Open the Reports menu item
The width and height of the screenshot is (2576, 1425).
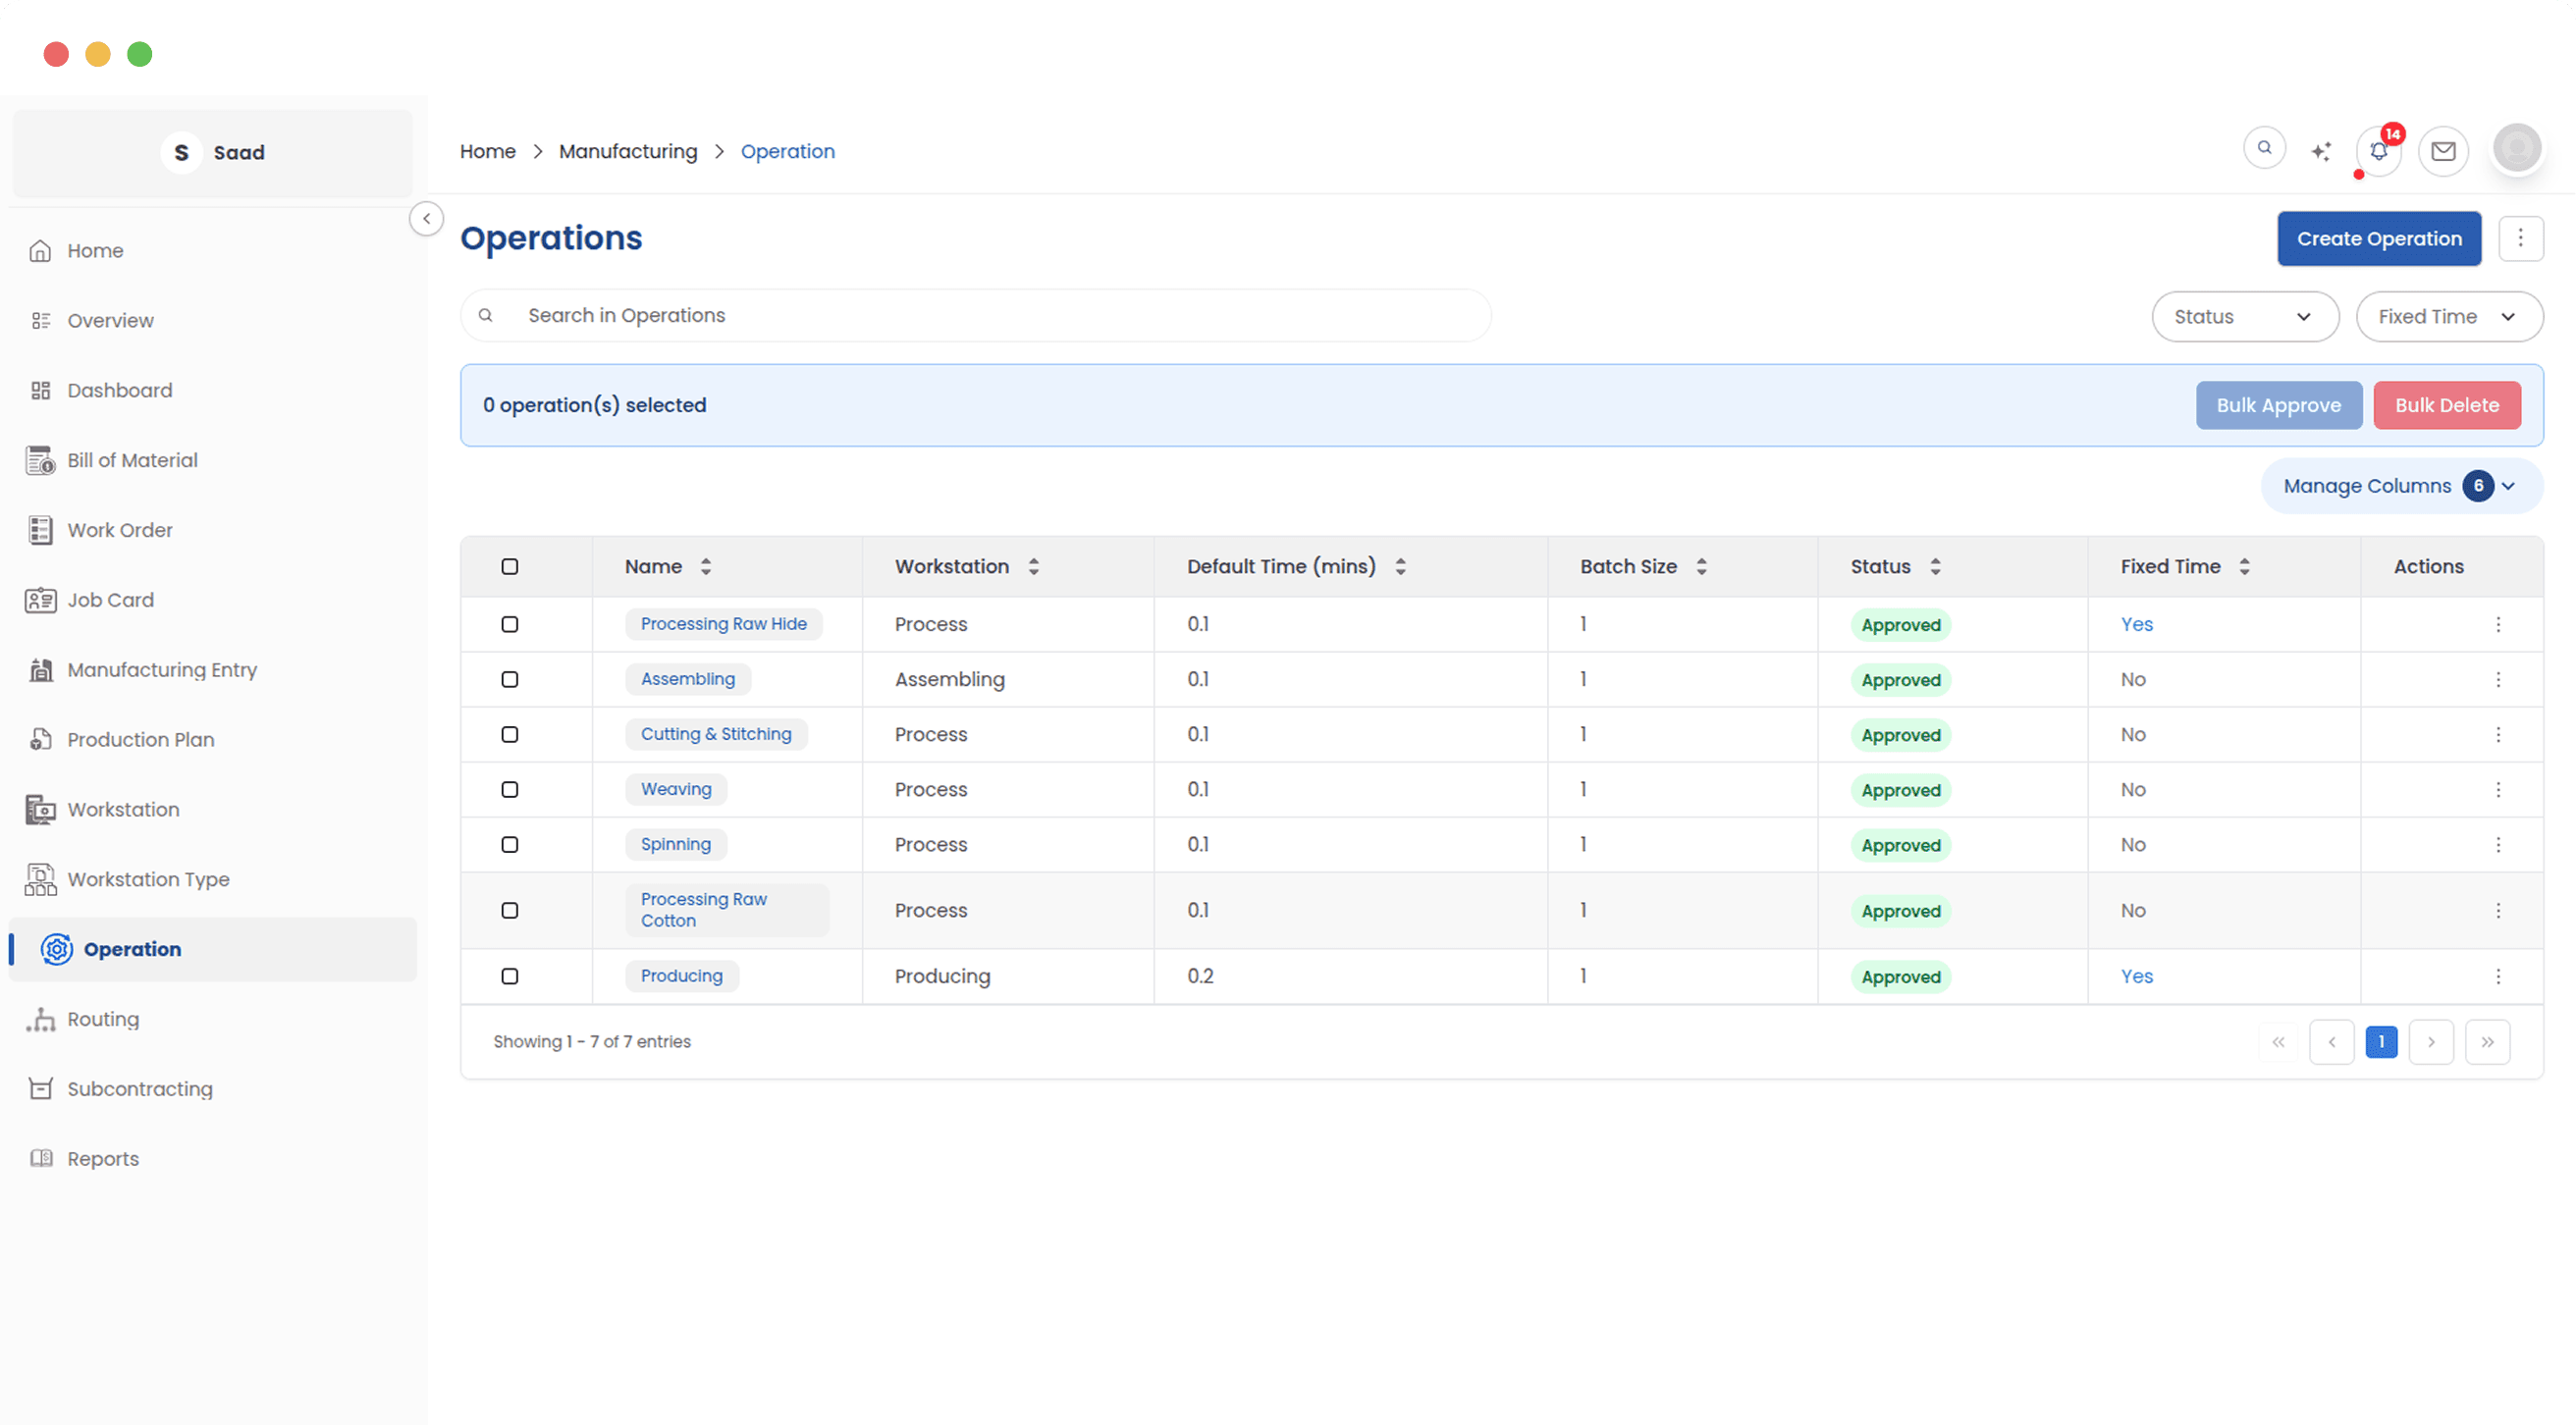pyautogui.click(x=103, y=1158)
